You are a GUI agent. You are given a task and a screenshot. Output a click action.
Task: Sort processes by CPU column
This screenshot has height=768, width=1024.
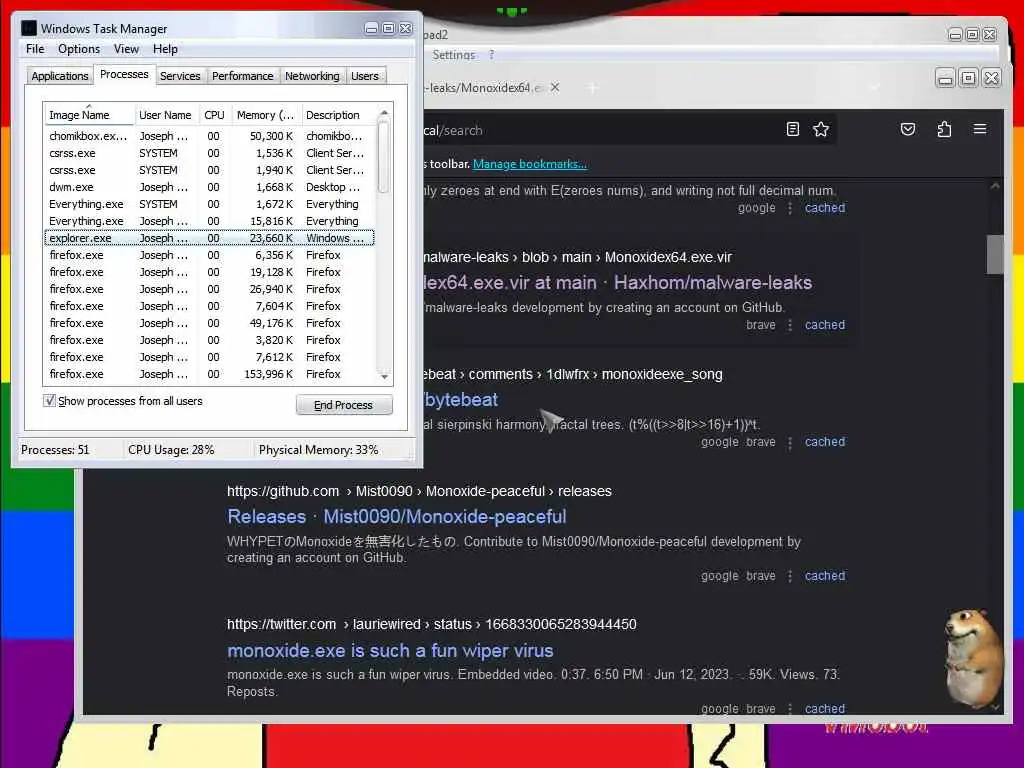point(214,115)
